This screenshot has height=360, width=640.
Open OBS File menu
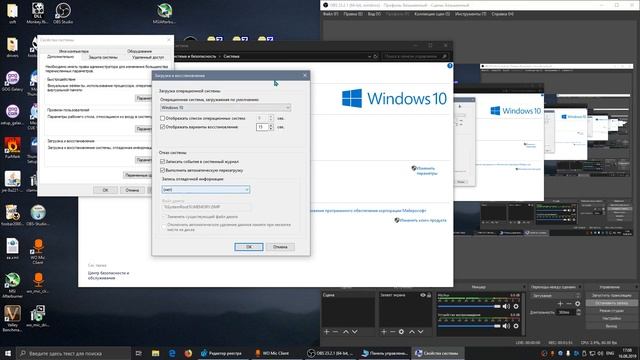click(x=331, y=14)
